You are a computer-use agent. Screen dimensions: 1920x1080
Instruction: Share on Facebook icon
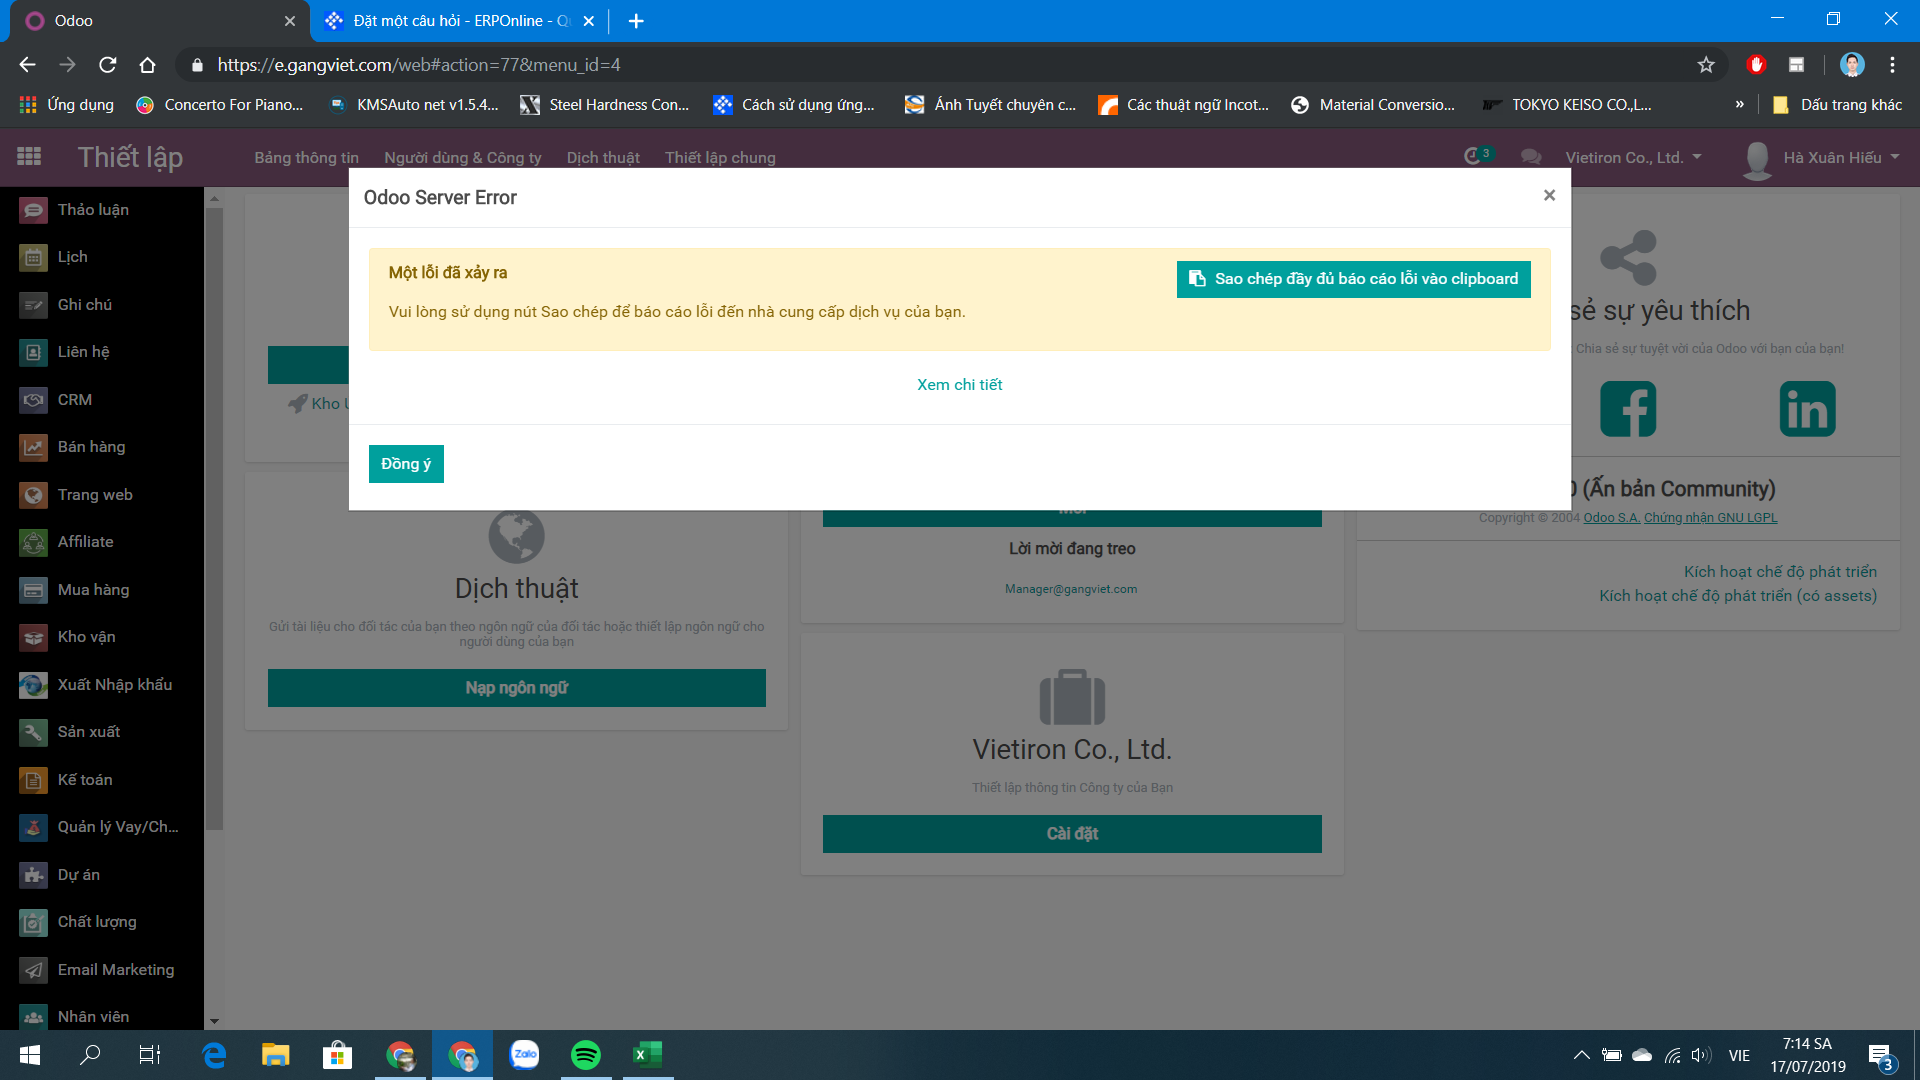click(x=1628, y=409)
